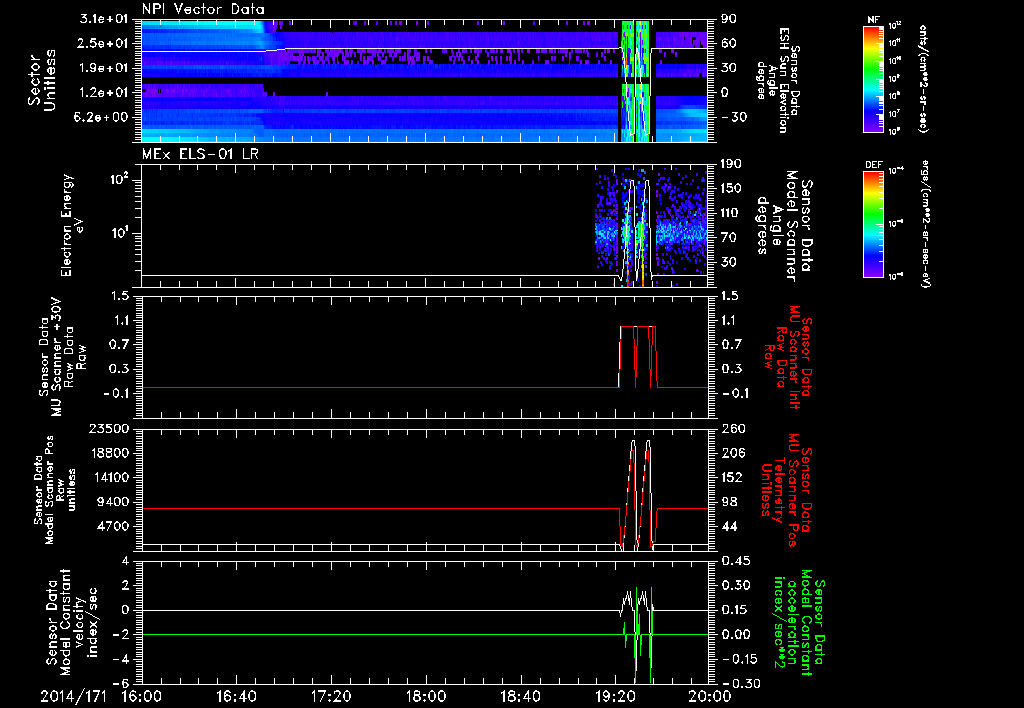Click the "16:00" time tick label
The image size is (1024, 708).
pyautogui.click(x=142, y=696)
